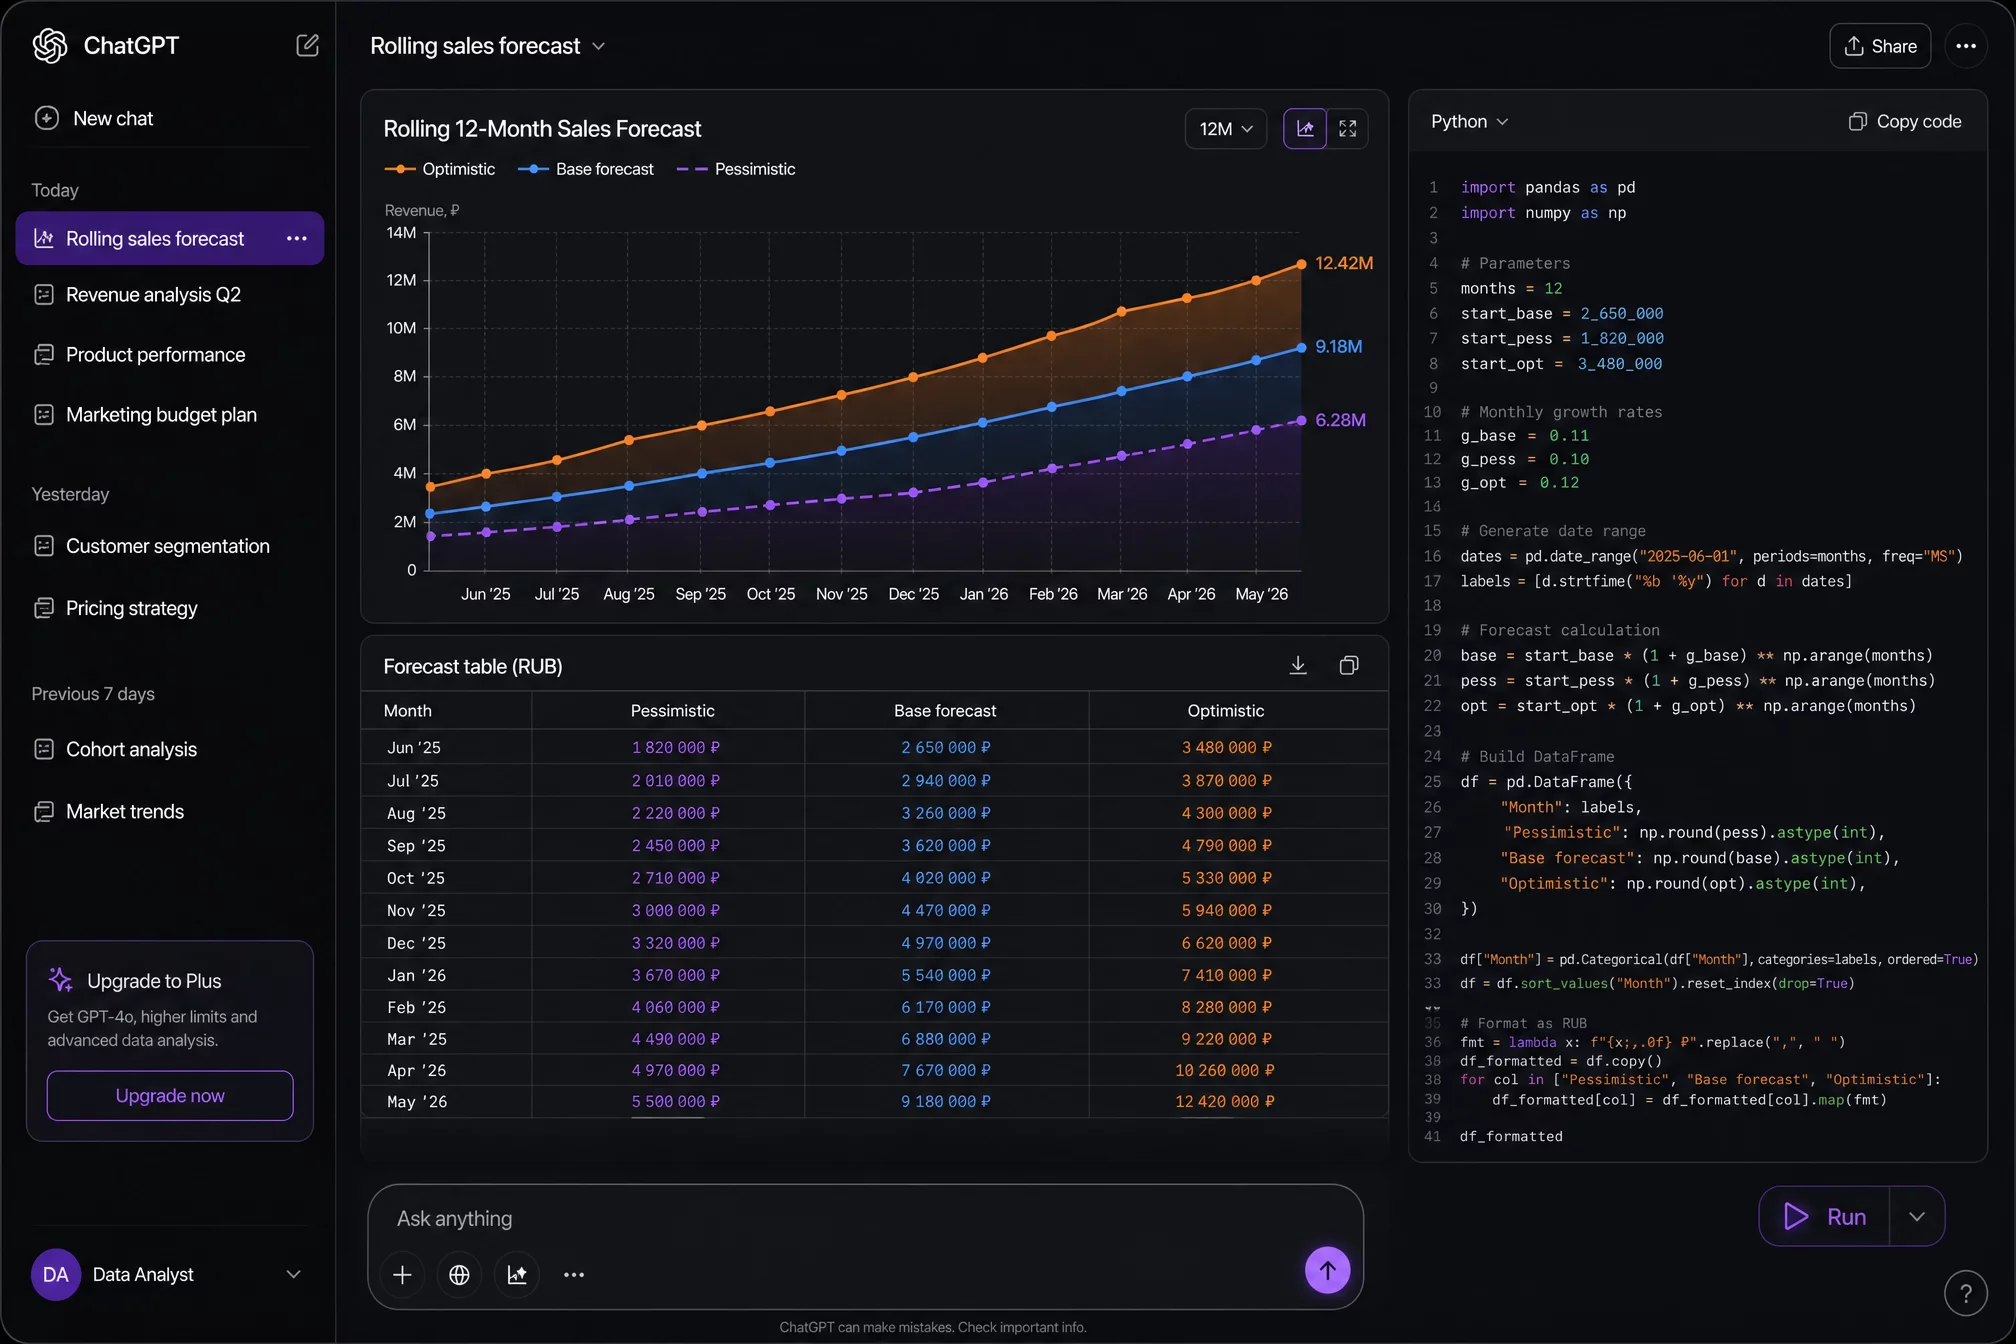This screenshot has width=2016, height=1344.
Task: Toggle the Pessimistic series in legend
Action: pyautogui.click(x=736, y=169)
